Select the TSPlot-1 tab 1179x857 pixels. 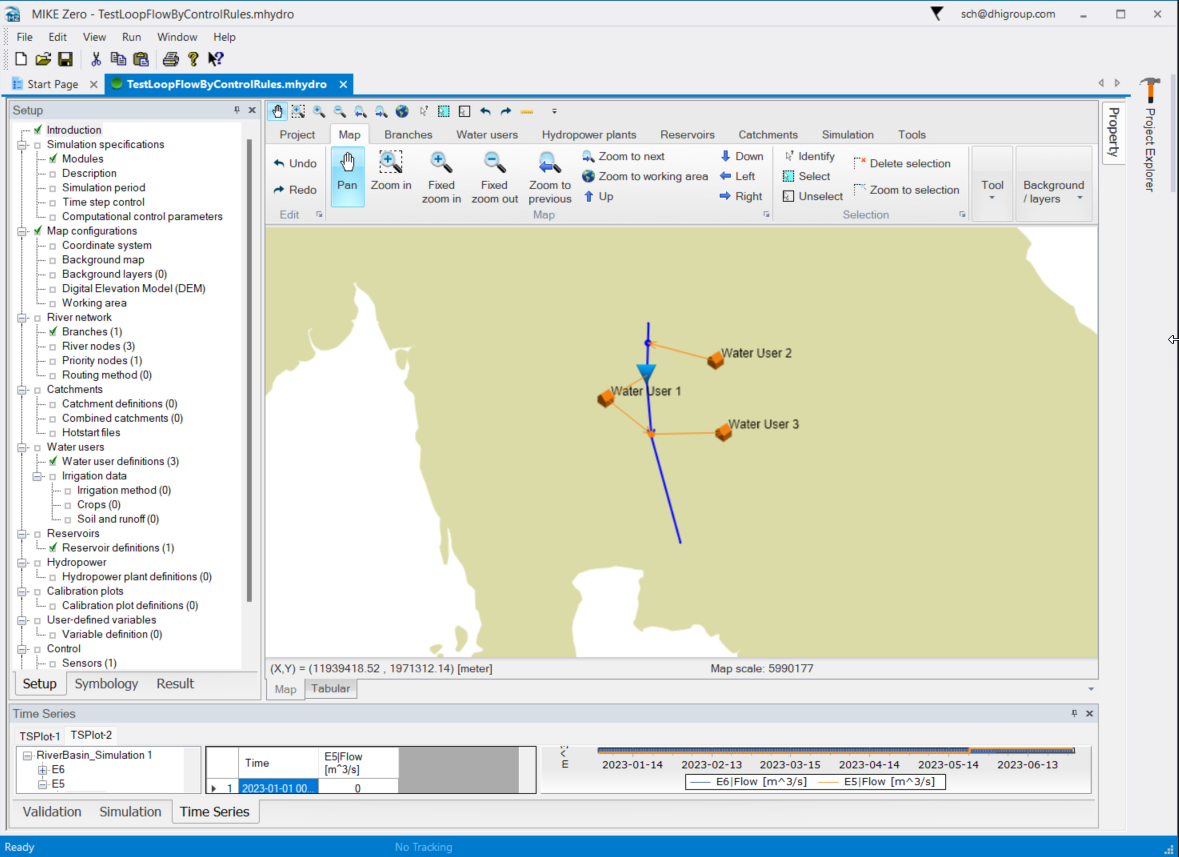click(x=39, y=736)
